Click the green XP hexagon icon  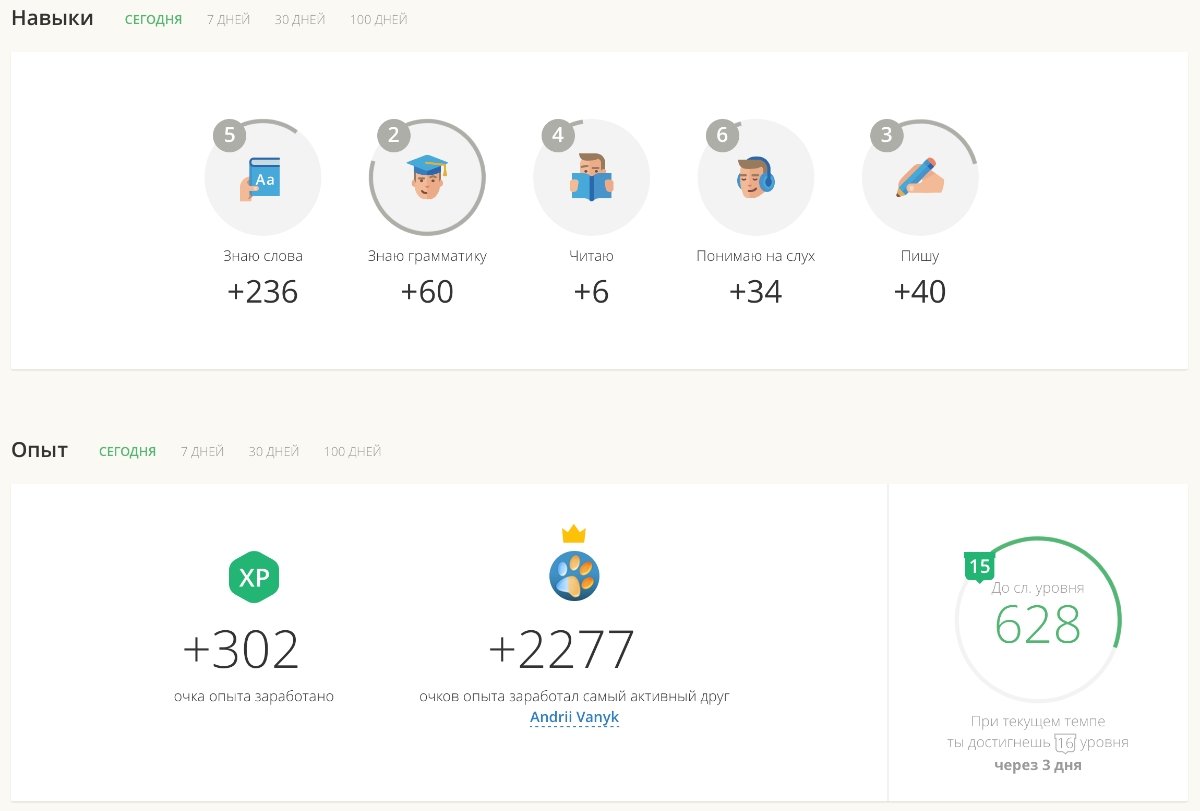click(x=254, y=577)
